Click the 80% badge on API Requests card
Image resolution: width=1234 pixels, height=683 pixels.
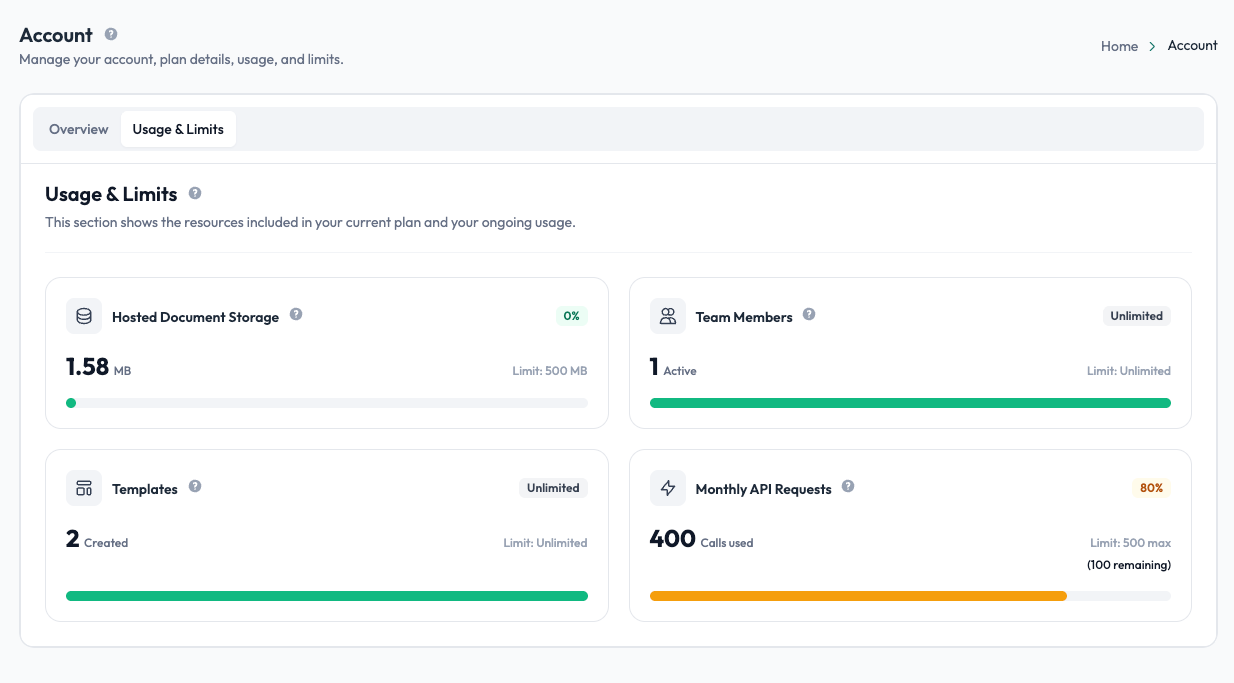pyautogui.click(x=1152, y=488)
